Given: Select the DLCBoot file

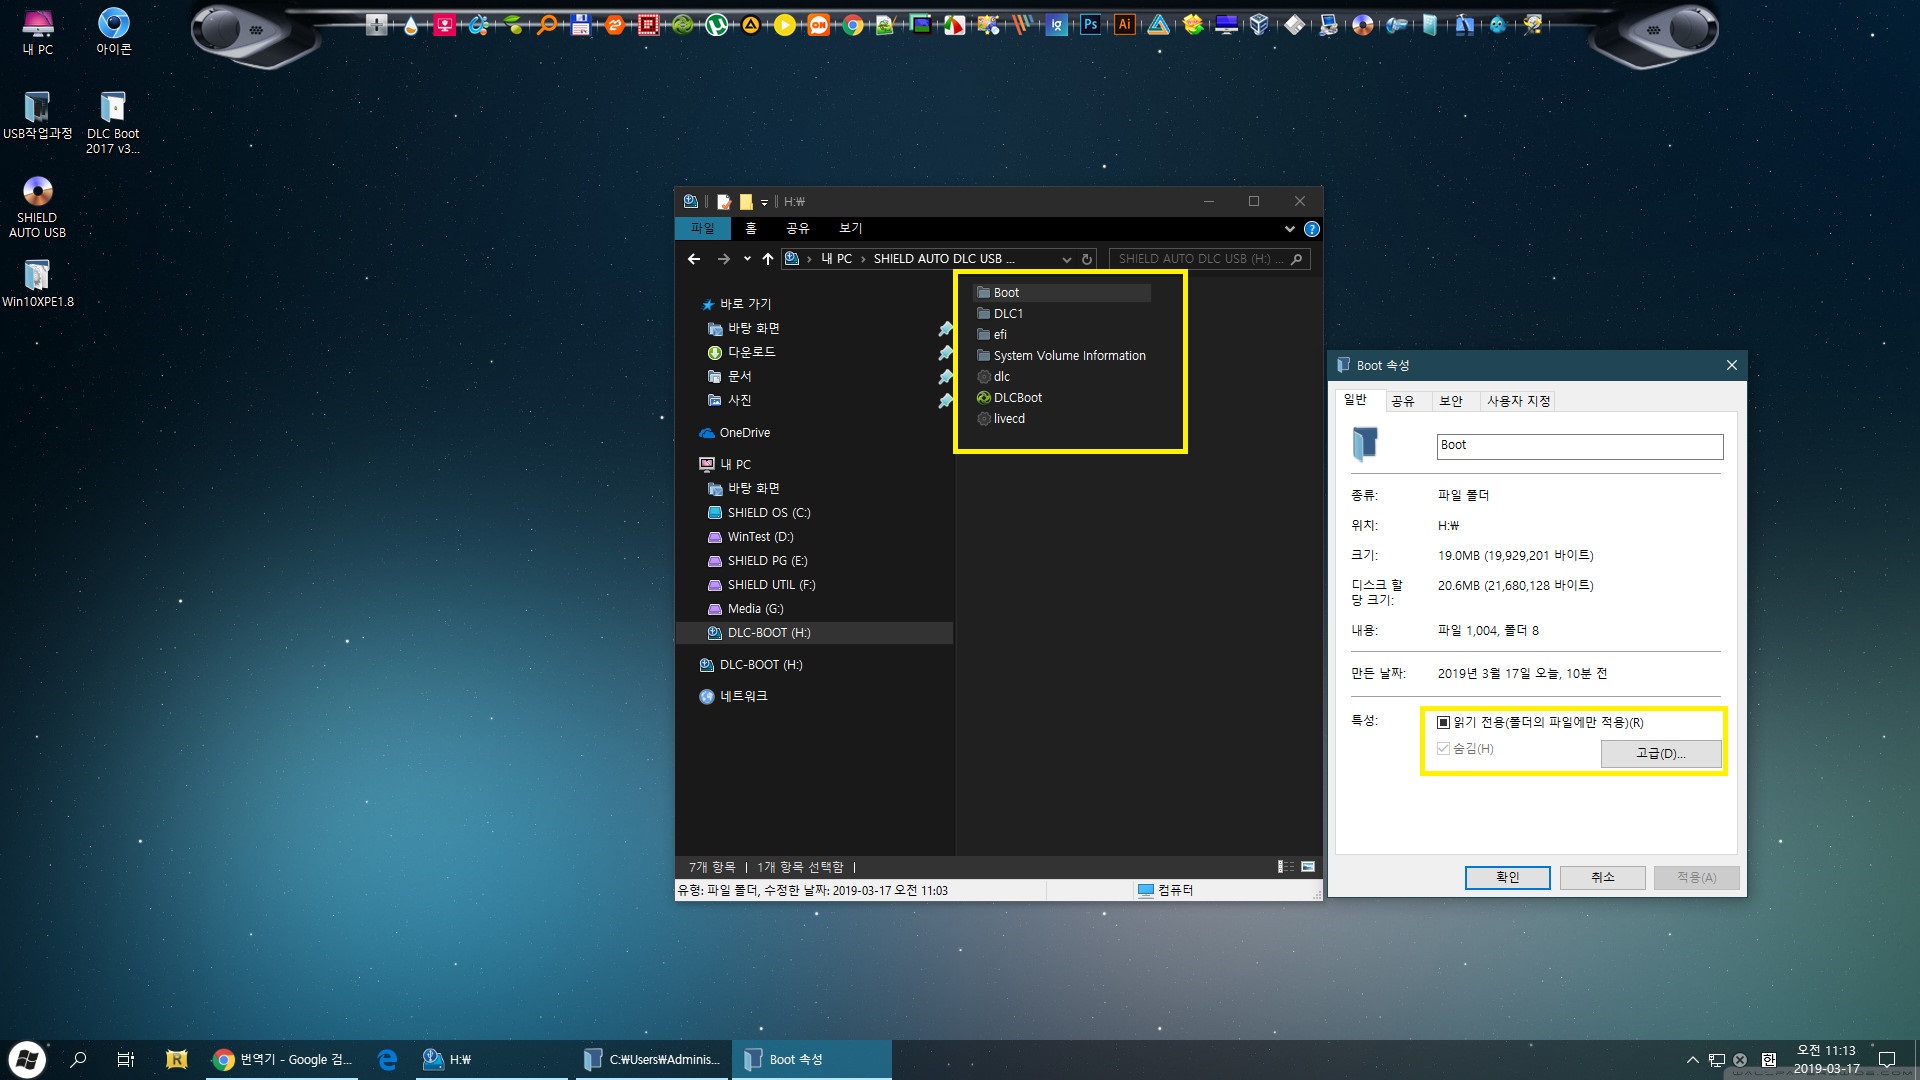Looking at the screenshot, I should tap(1009, 398).
